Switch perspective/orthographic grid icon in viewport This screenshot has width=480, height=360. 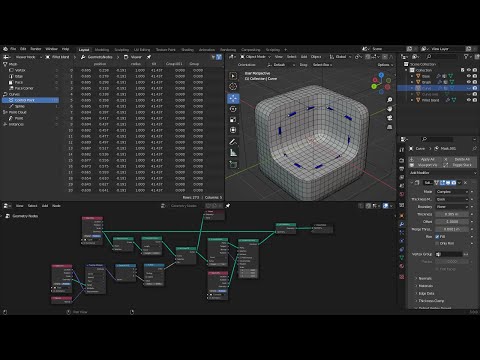click(389, 127)
